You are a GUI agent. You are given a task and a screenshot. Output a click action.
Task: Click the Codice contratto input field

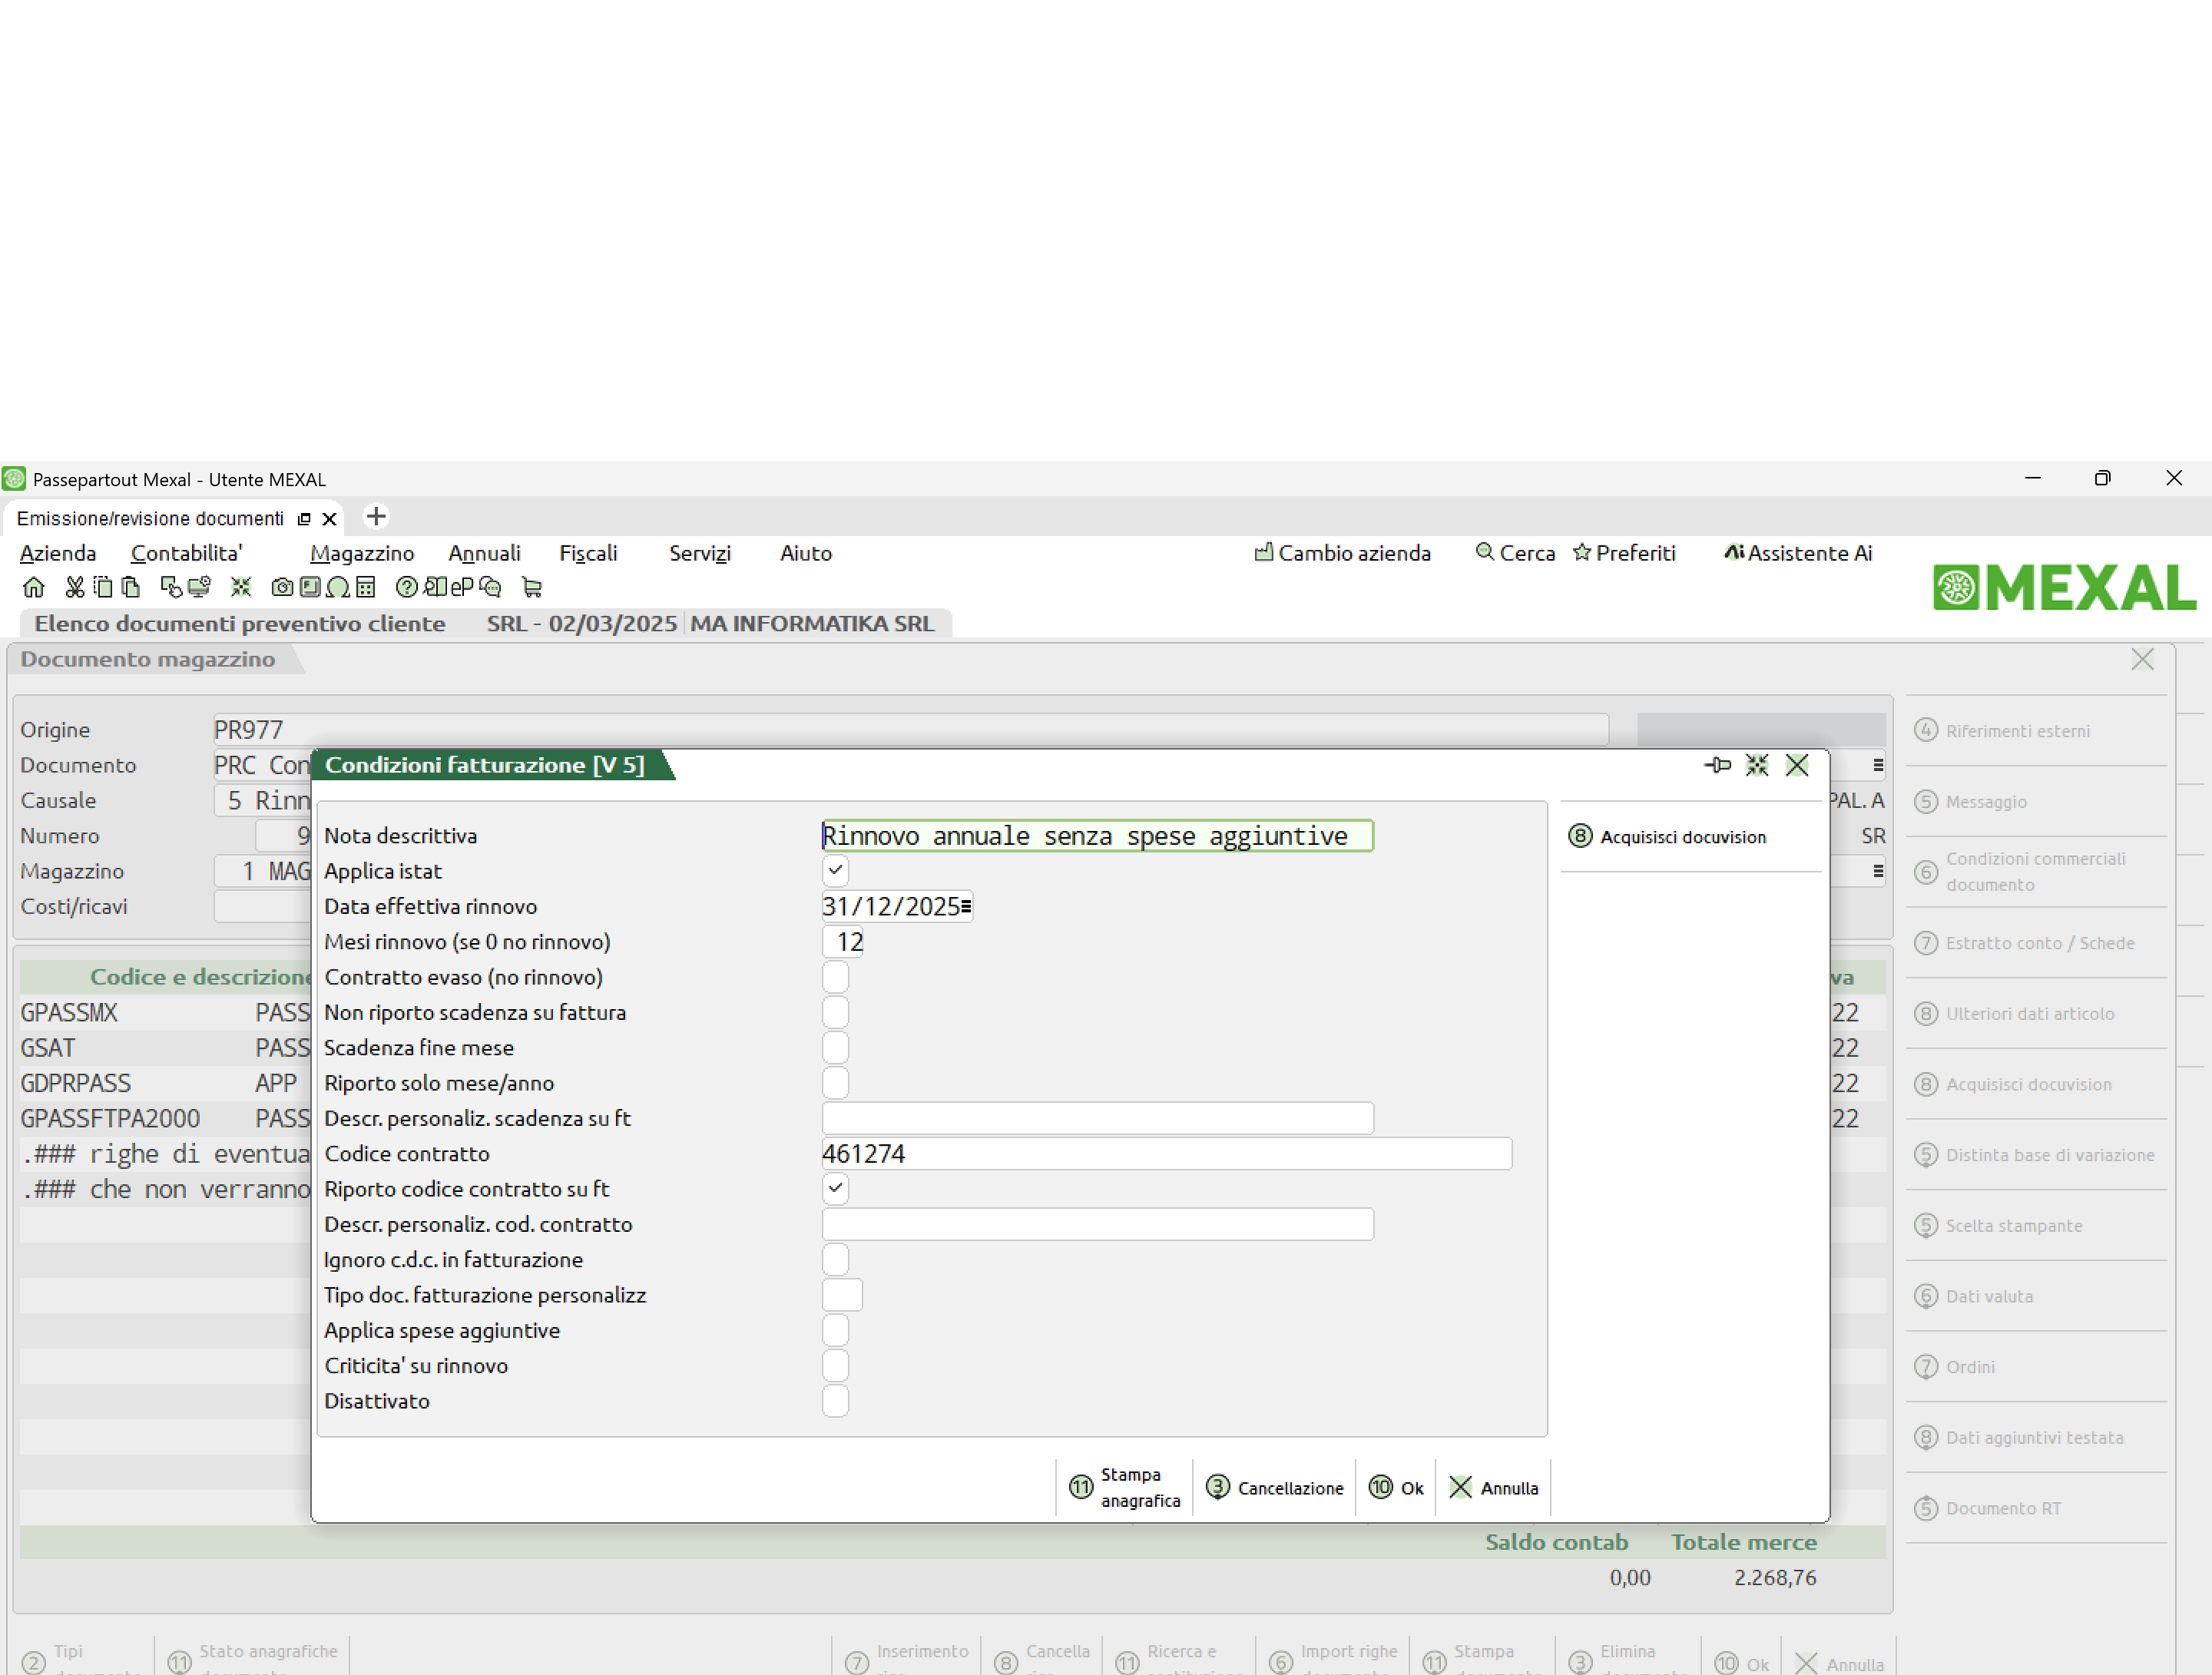(x=1165, y=1153)
